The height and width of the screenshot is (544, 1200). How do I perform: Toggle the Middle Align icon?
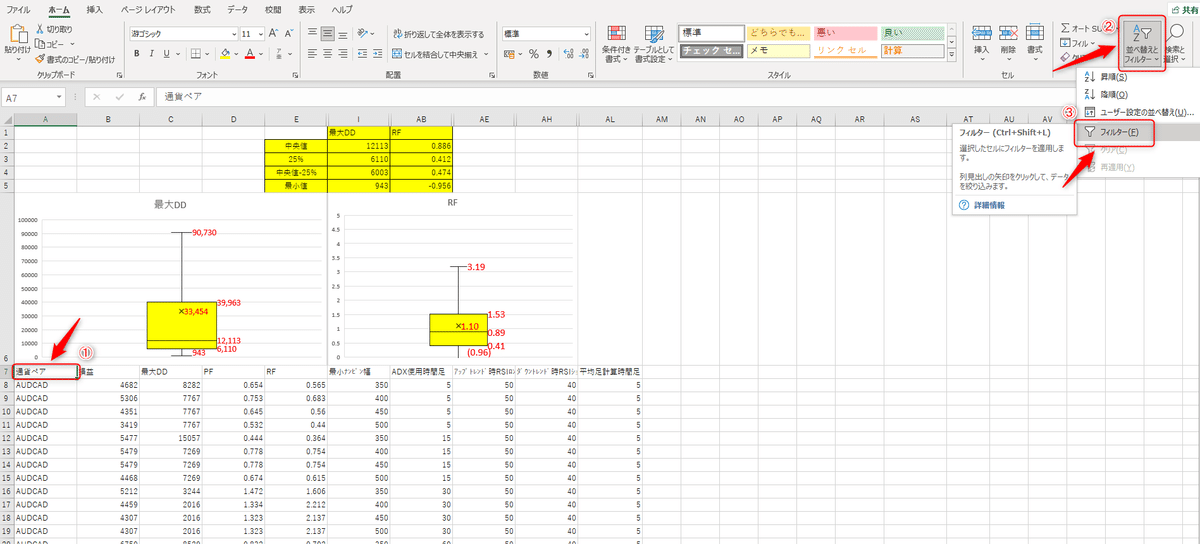(x=330, y=33)
